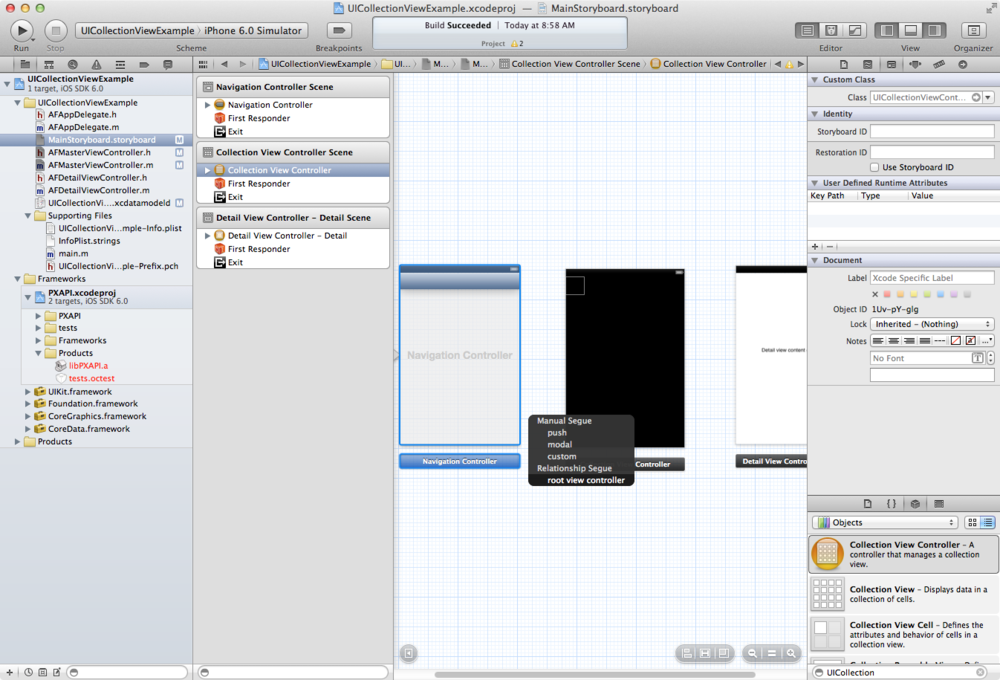
Task: Open the Lock dropdown
Action: (932, 324)
